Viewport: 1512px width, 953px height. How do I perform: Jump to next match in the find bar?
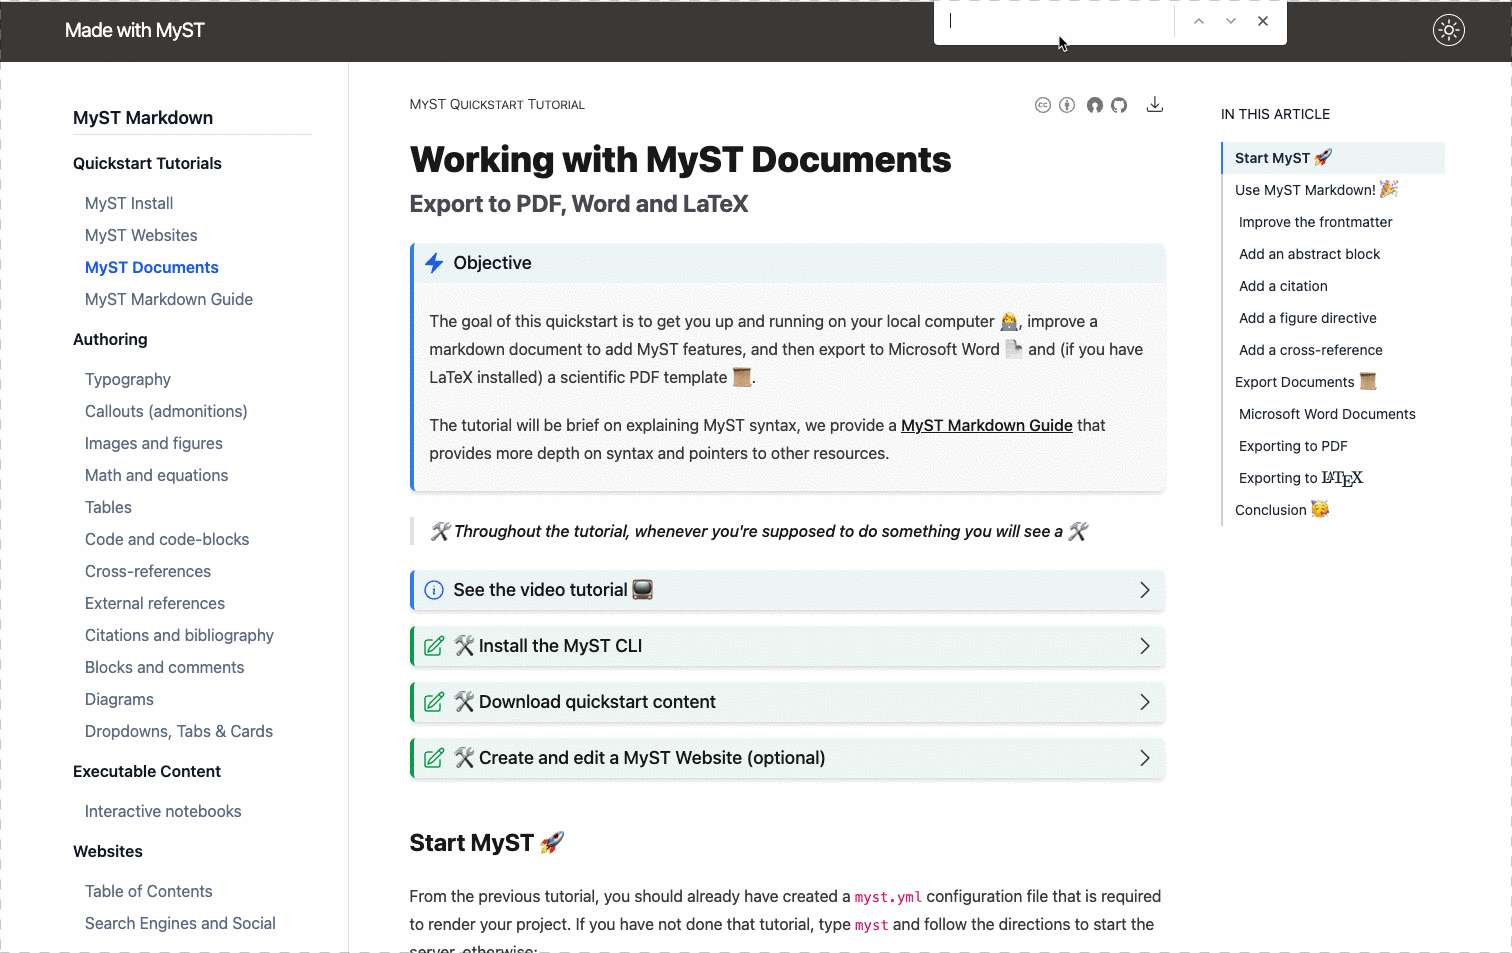(x=1230, y=20)
